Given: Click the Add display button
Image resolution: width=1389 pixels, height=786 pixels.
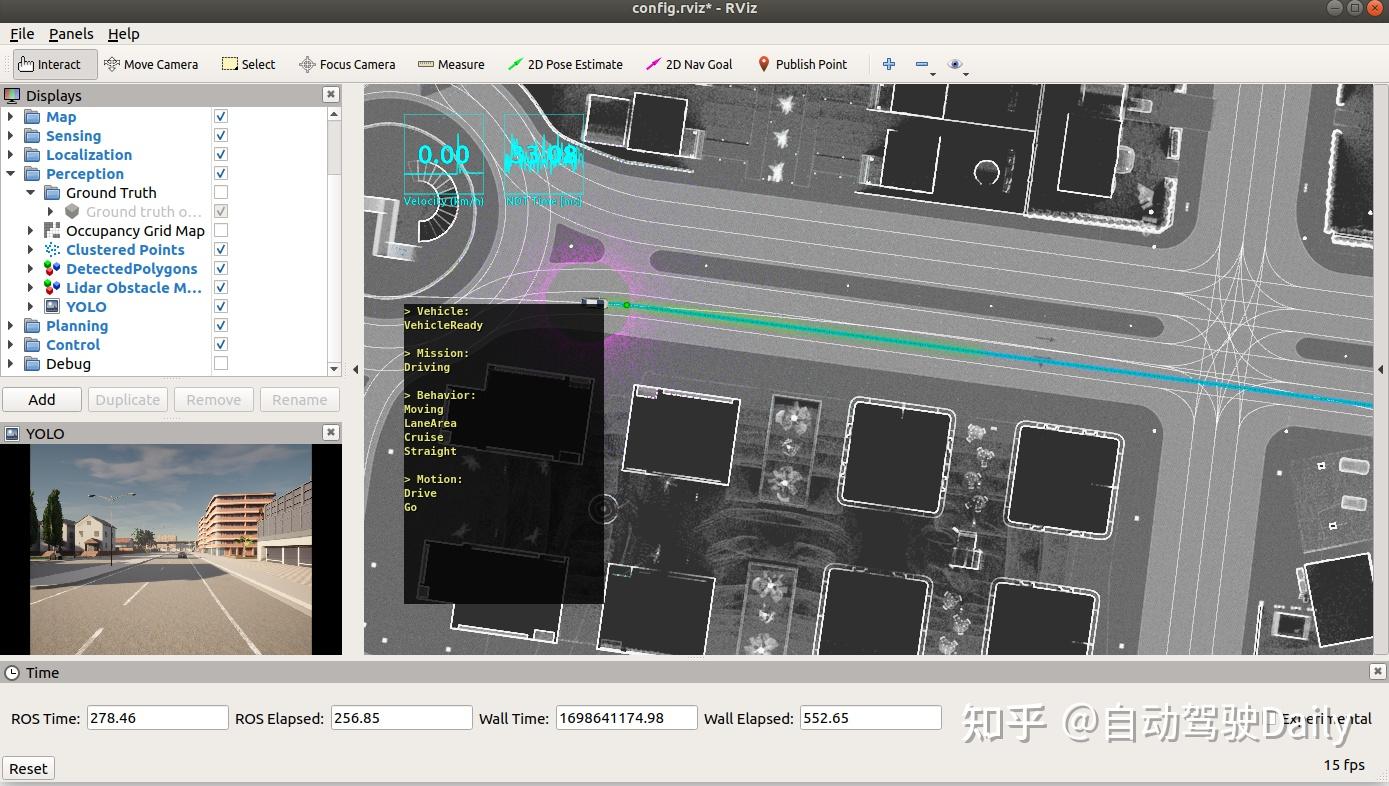Looking at the screenshot, I should coord(42,400).
